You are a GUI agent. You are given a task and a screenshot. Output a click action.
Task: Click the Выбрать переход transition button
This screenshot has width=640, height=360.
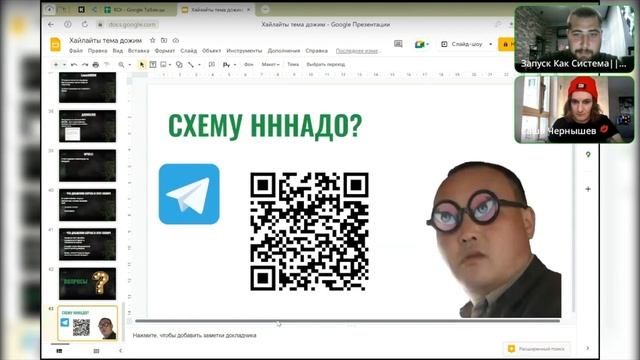pyautogui.click(x=326, y=64)
